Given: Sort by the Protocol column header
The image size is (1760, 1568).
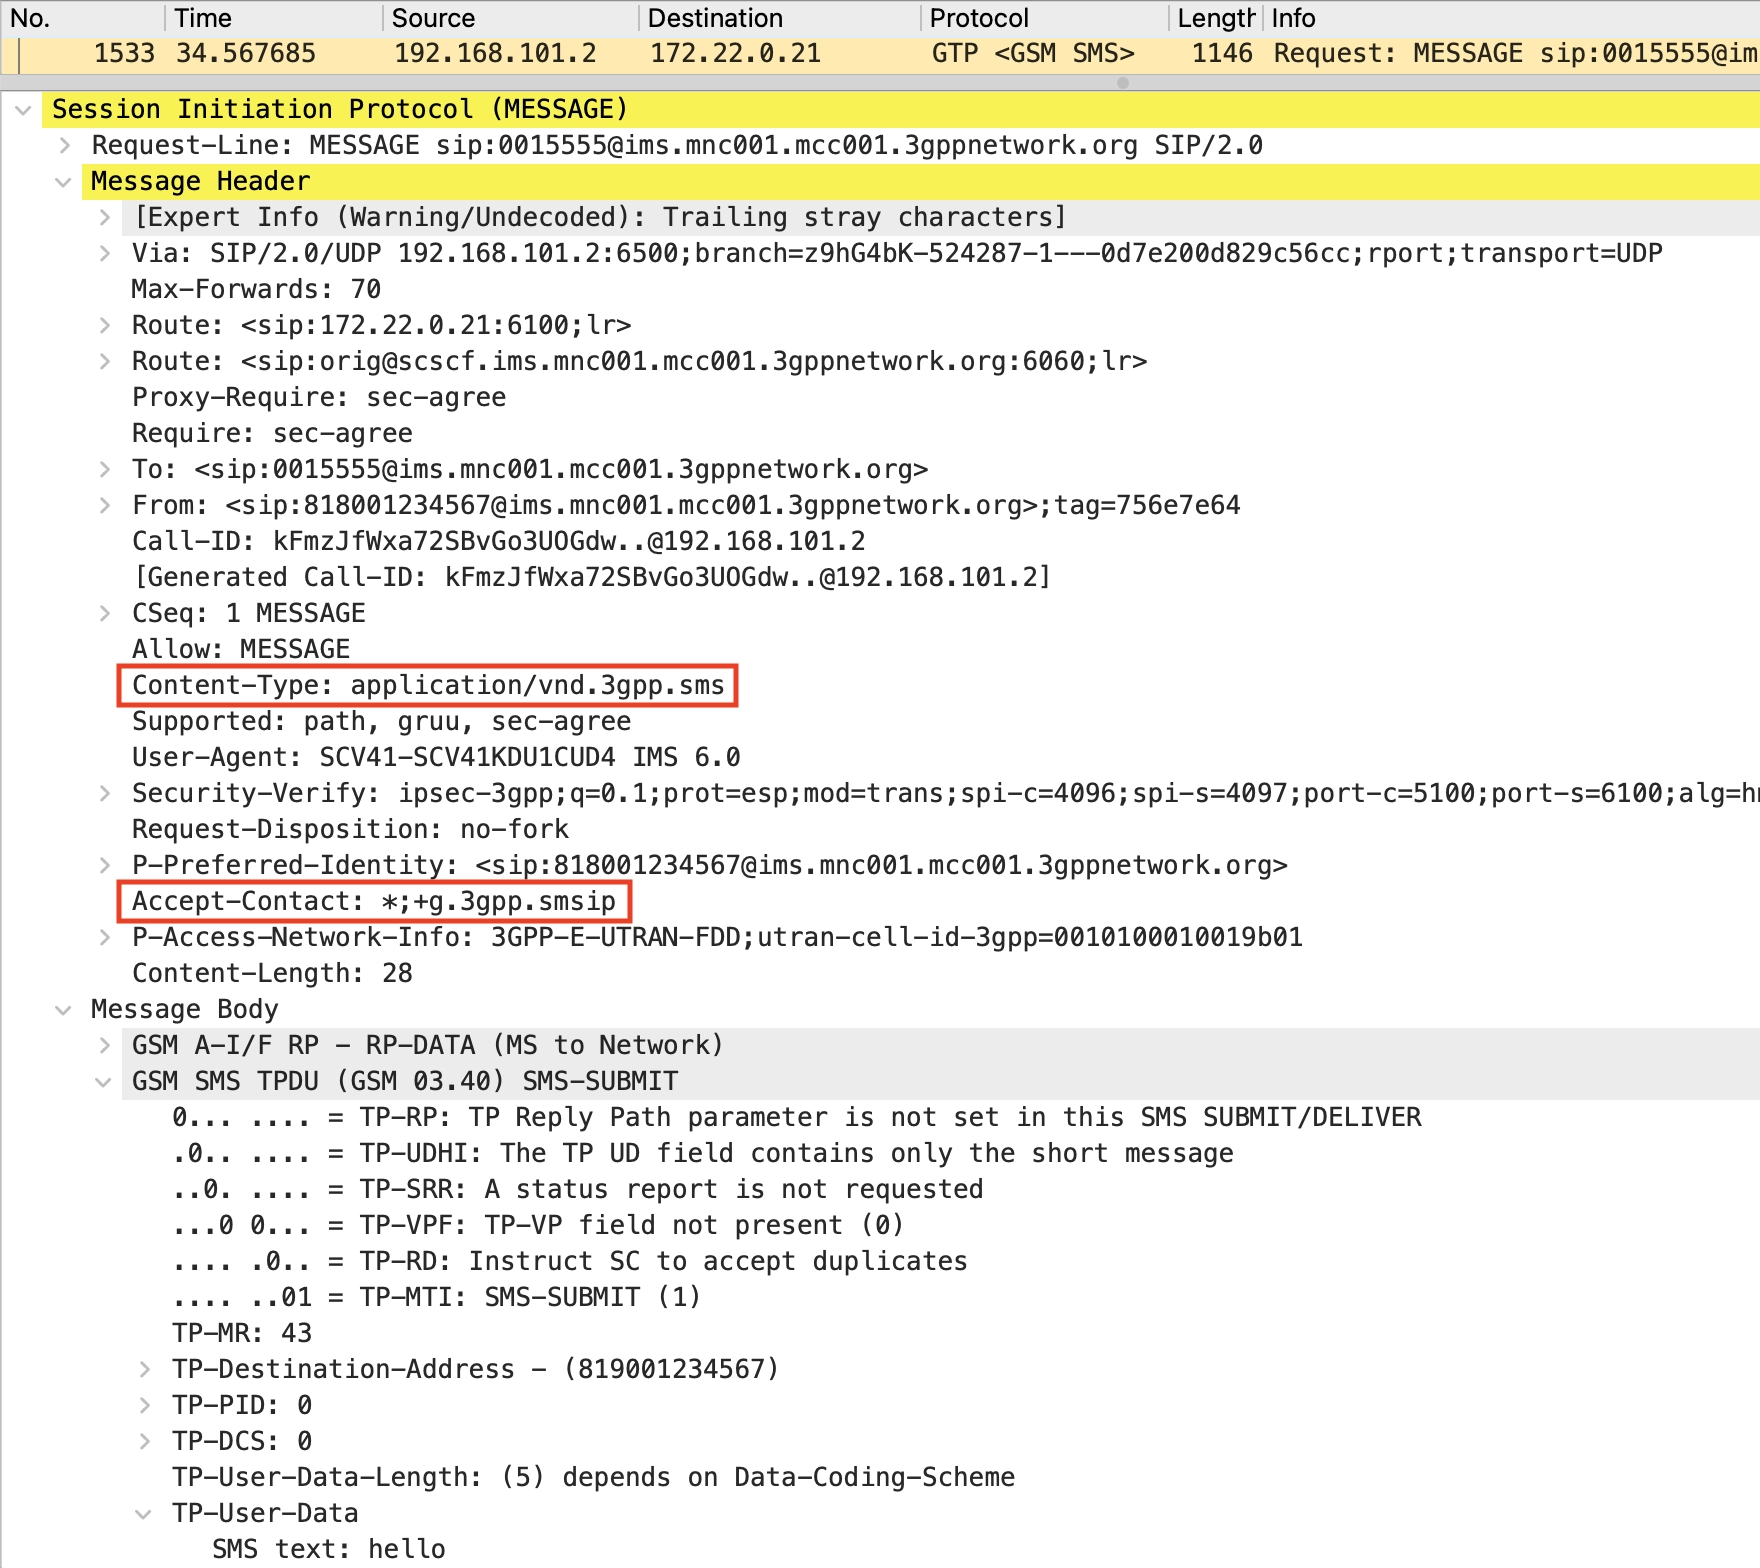Looking at the screenshot, I should [978, 18].
